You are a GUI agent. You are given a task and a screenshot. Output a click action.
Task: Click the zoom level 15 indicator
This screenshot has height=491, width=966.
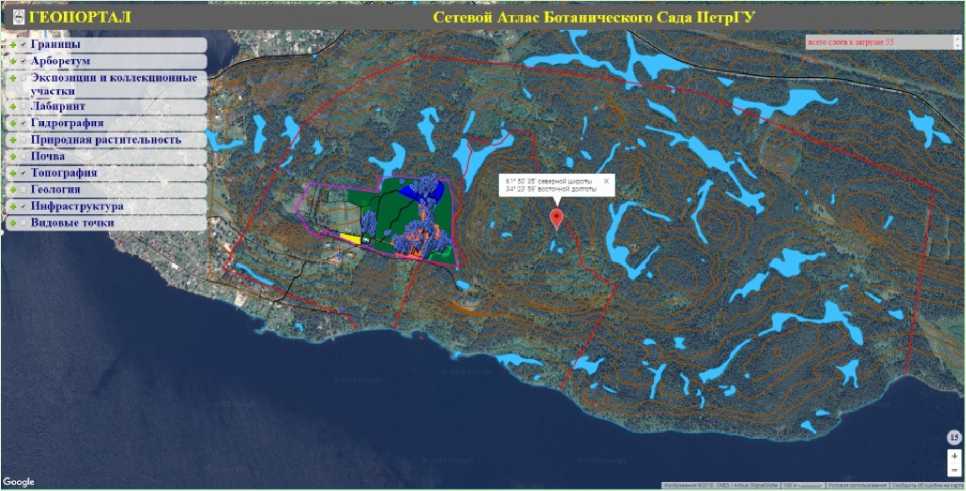tap(954, 437)
